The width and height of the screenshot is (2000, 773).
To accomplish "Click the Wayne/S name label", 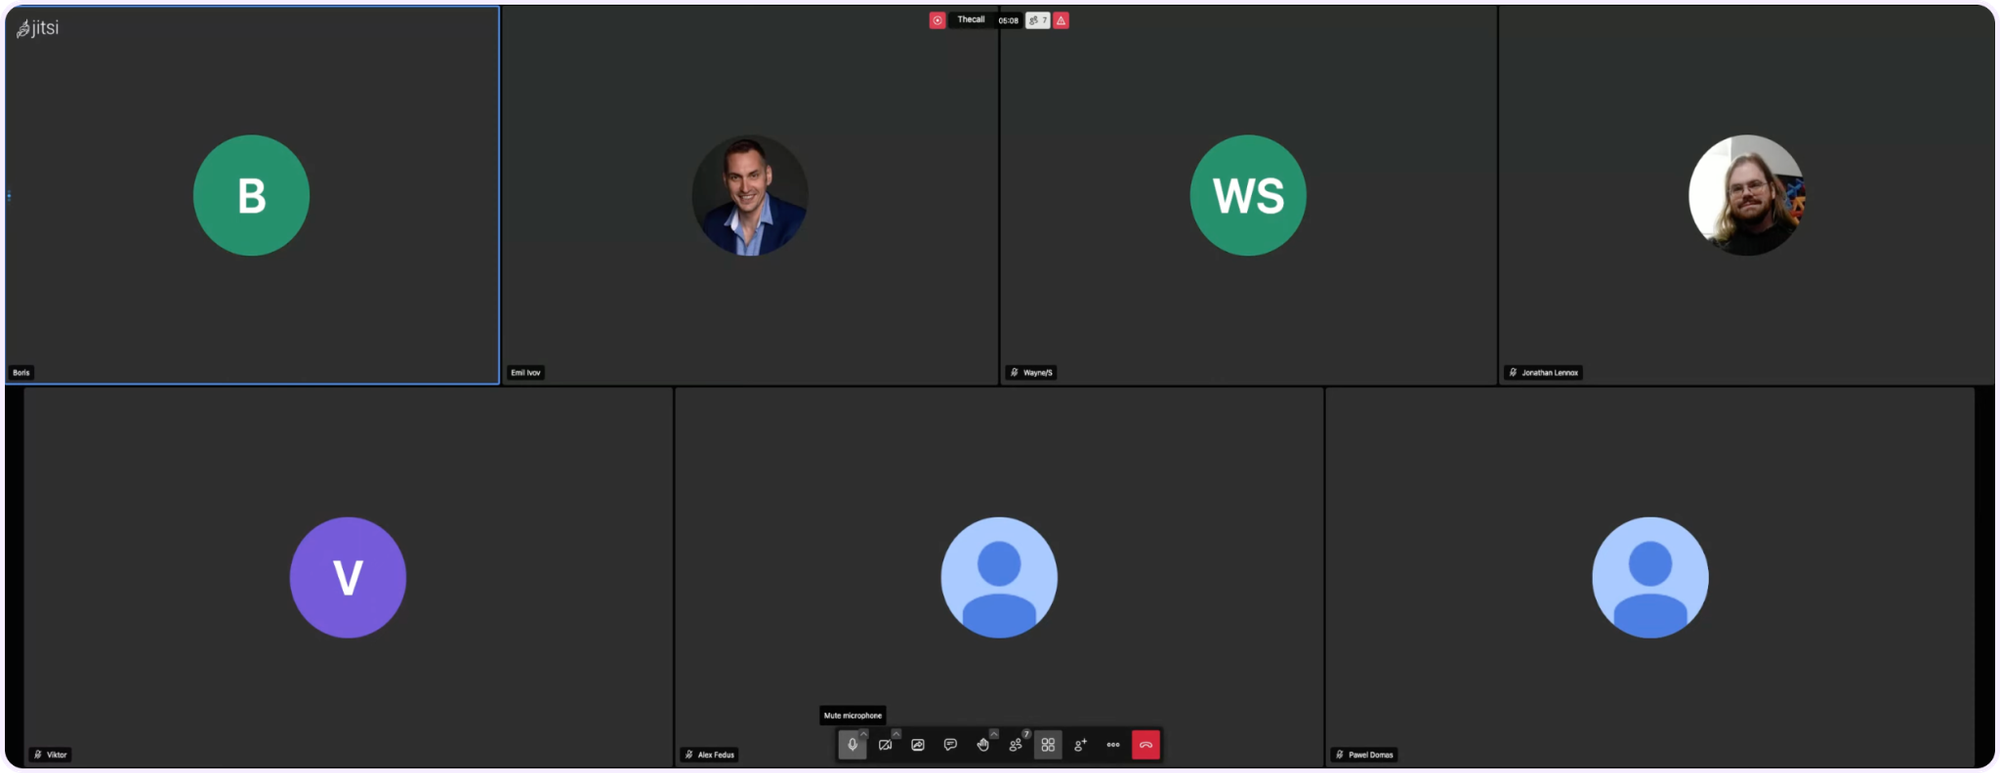I will (x=1032, y=372).
